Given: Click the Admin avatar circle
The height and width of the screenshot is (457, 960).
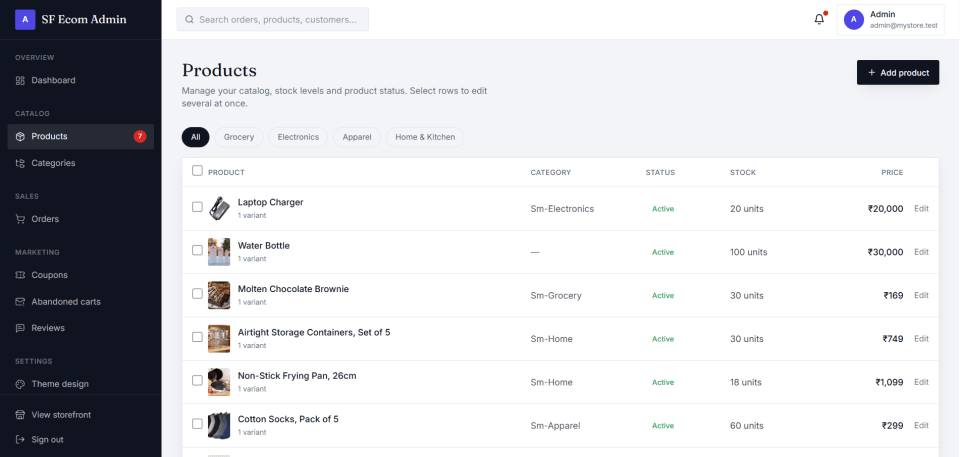Looking at the screenshot, I should (x=853, y=20).
